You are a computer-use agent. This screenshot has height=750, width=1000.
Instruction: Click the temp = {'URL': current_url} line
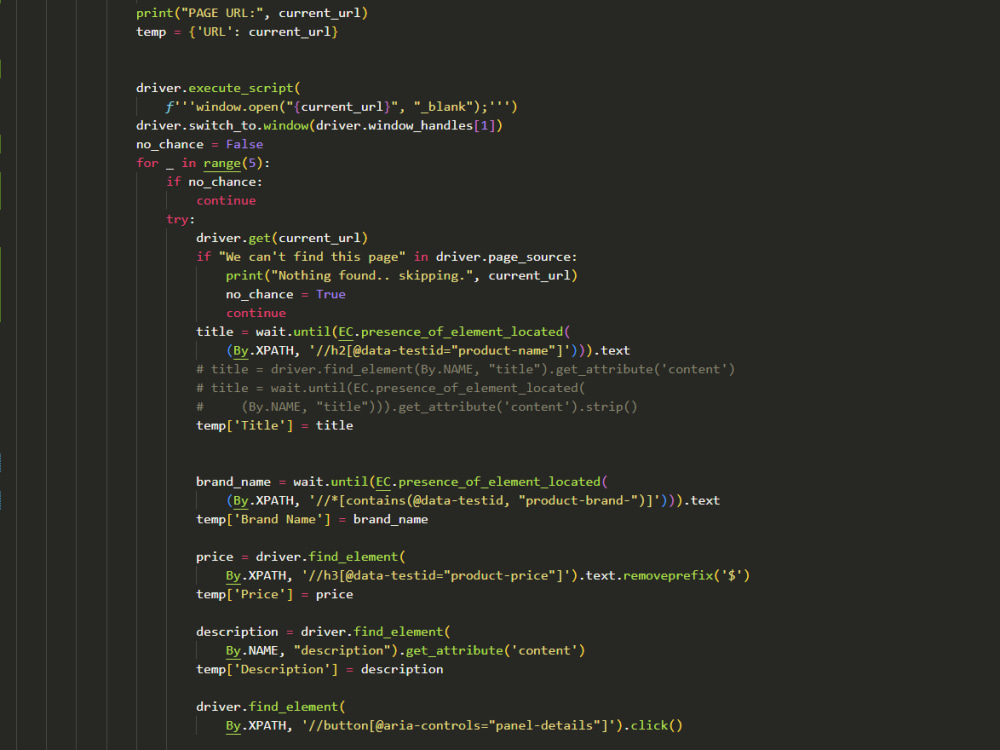pos(237,31)
